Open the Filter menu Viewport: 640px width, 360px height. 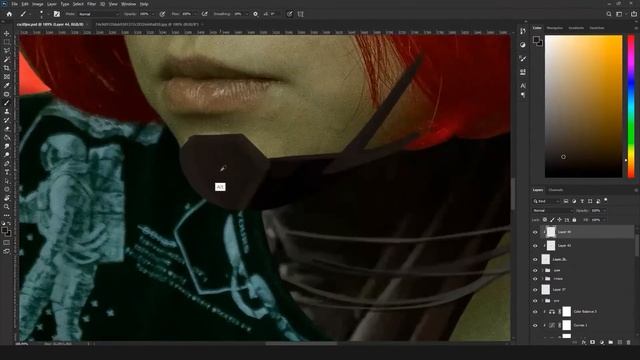coord(91,4)
